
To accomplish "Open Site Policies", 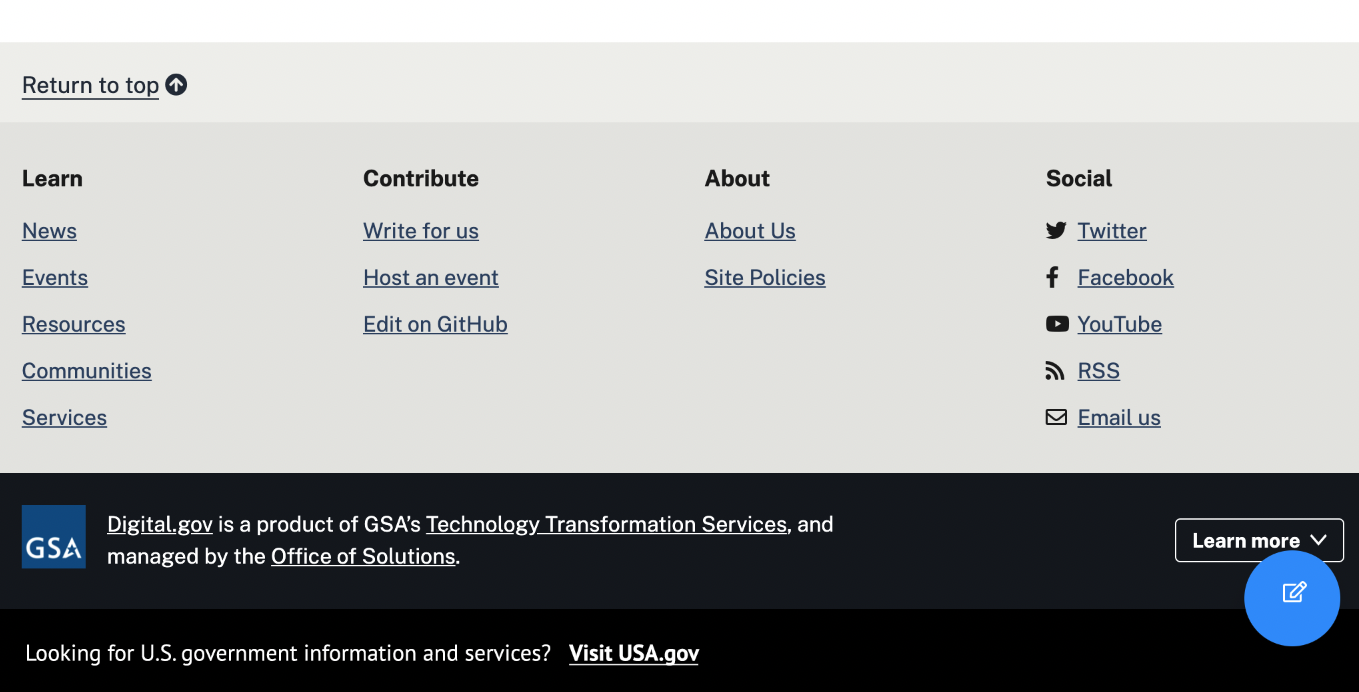I will (765, 278).
